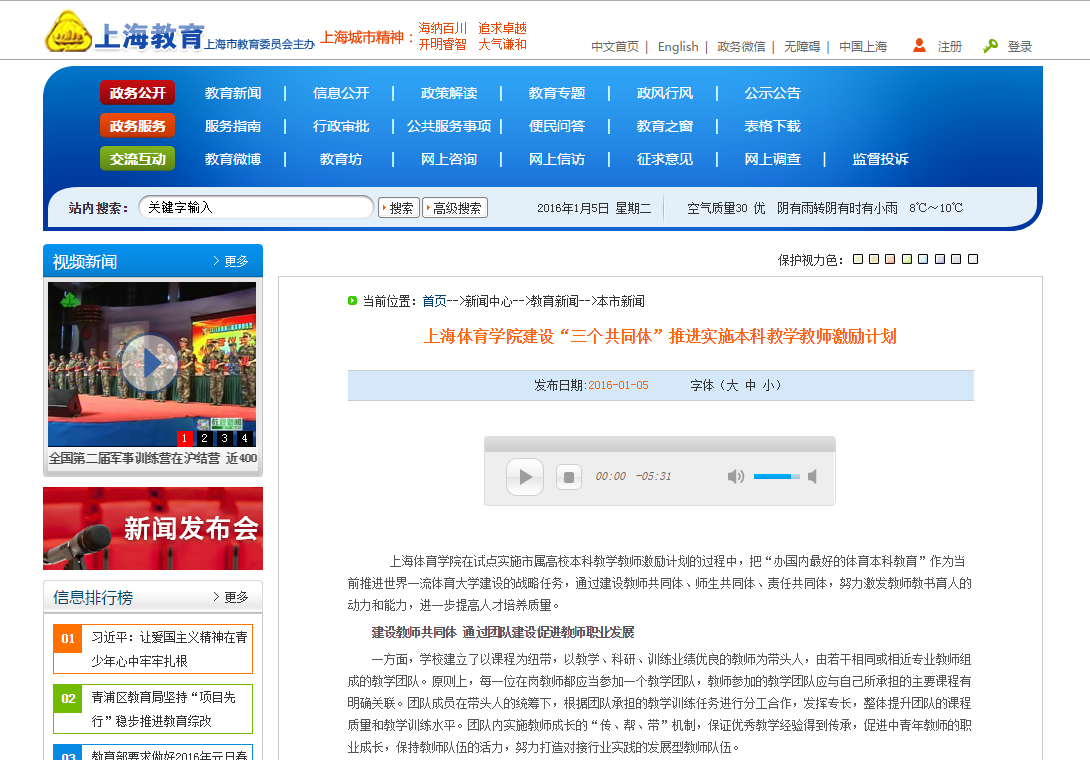Play the article audio narration
Viewport: 1090px width, 760px height.
coord(524,477)
